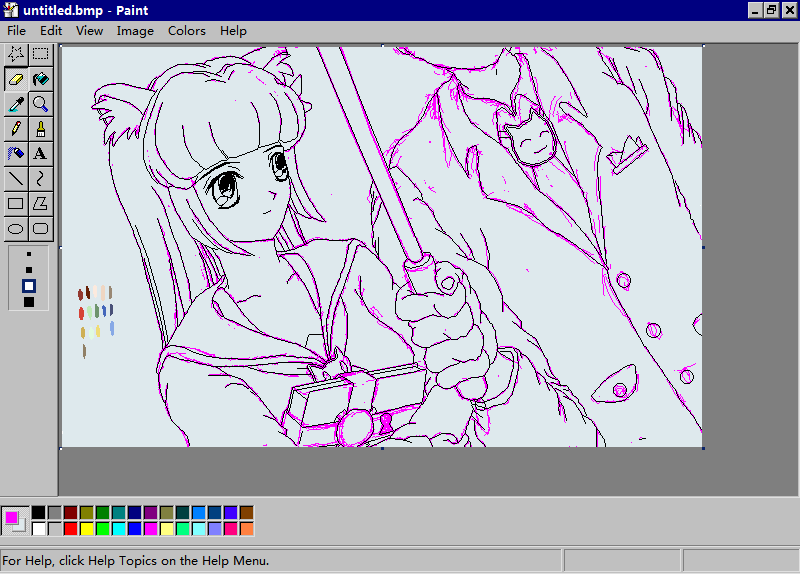Choose the Ellipse shape tool

(x=16, y=229)
